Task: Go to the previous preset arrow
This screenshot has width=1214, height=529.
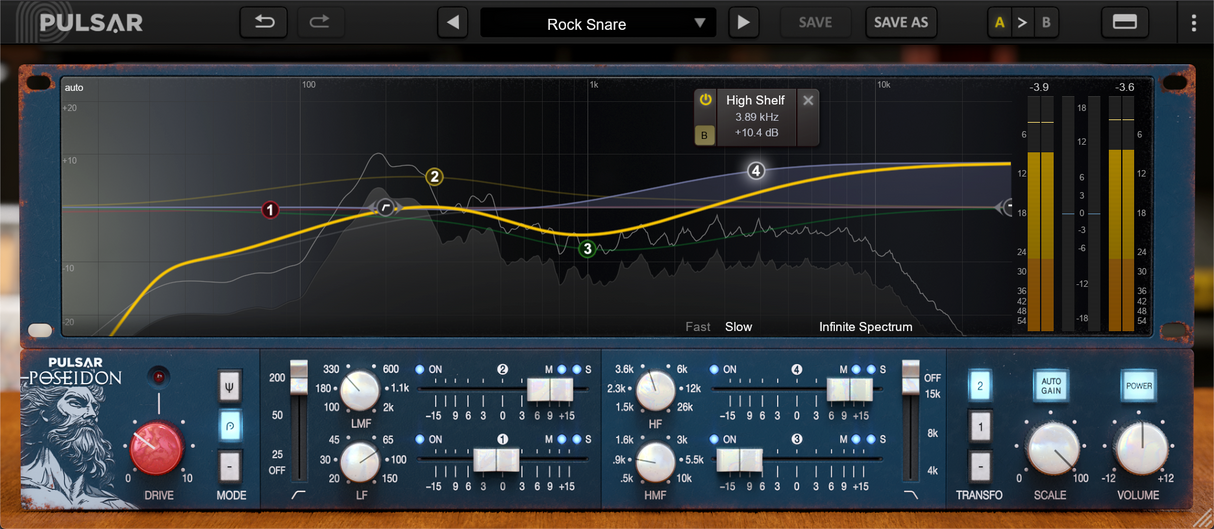Action: (453, 22)
